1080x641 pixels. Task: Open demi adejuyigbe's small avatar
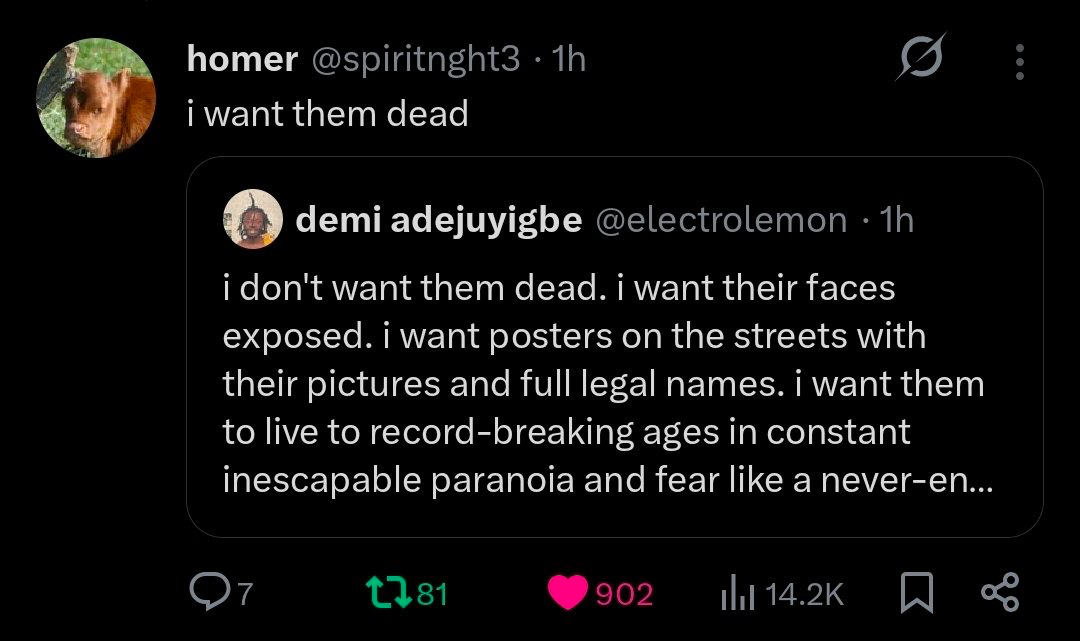pyautogui.click(x=251, y=218)
